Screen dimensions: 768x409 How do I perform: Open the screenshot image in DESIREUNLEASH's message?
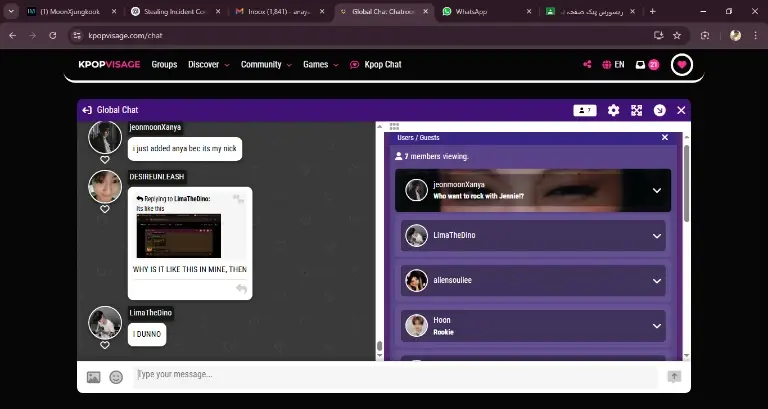click(179, 236)
